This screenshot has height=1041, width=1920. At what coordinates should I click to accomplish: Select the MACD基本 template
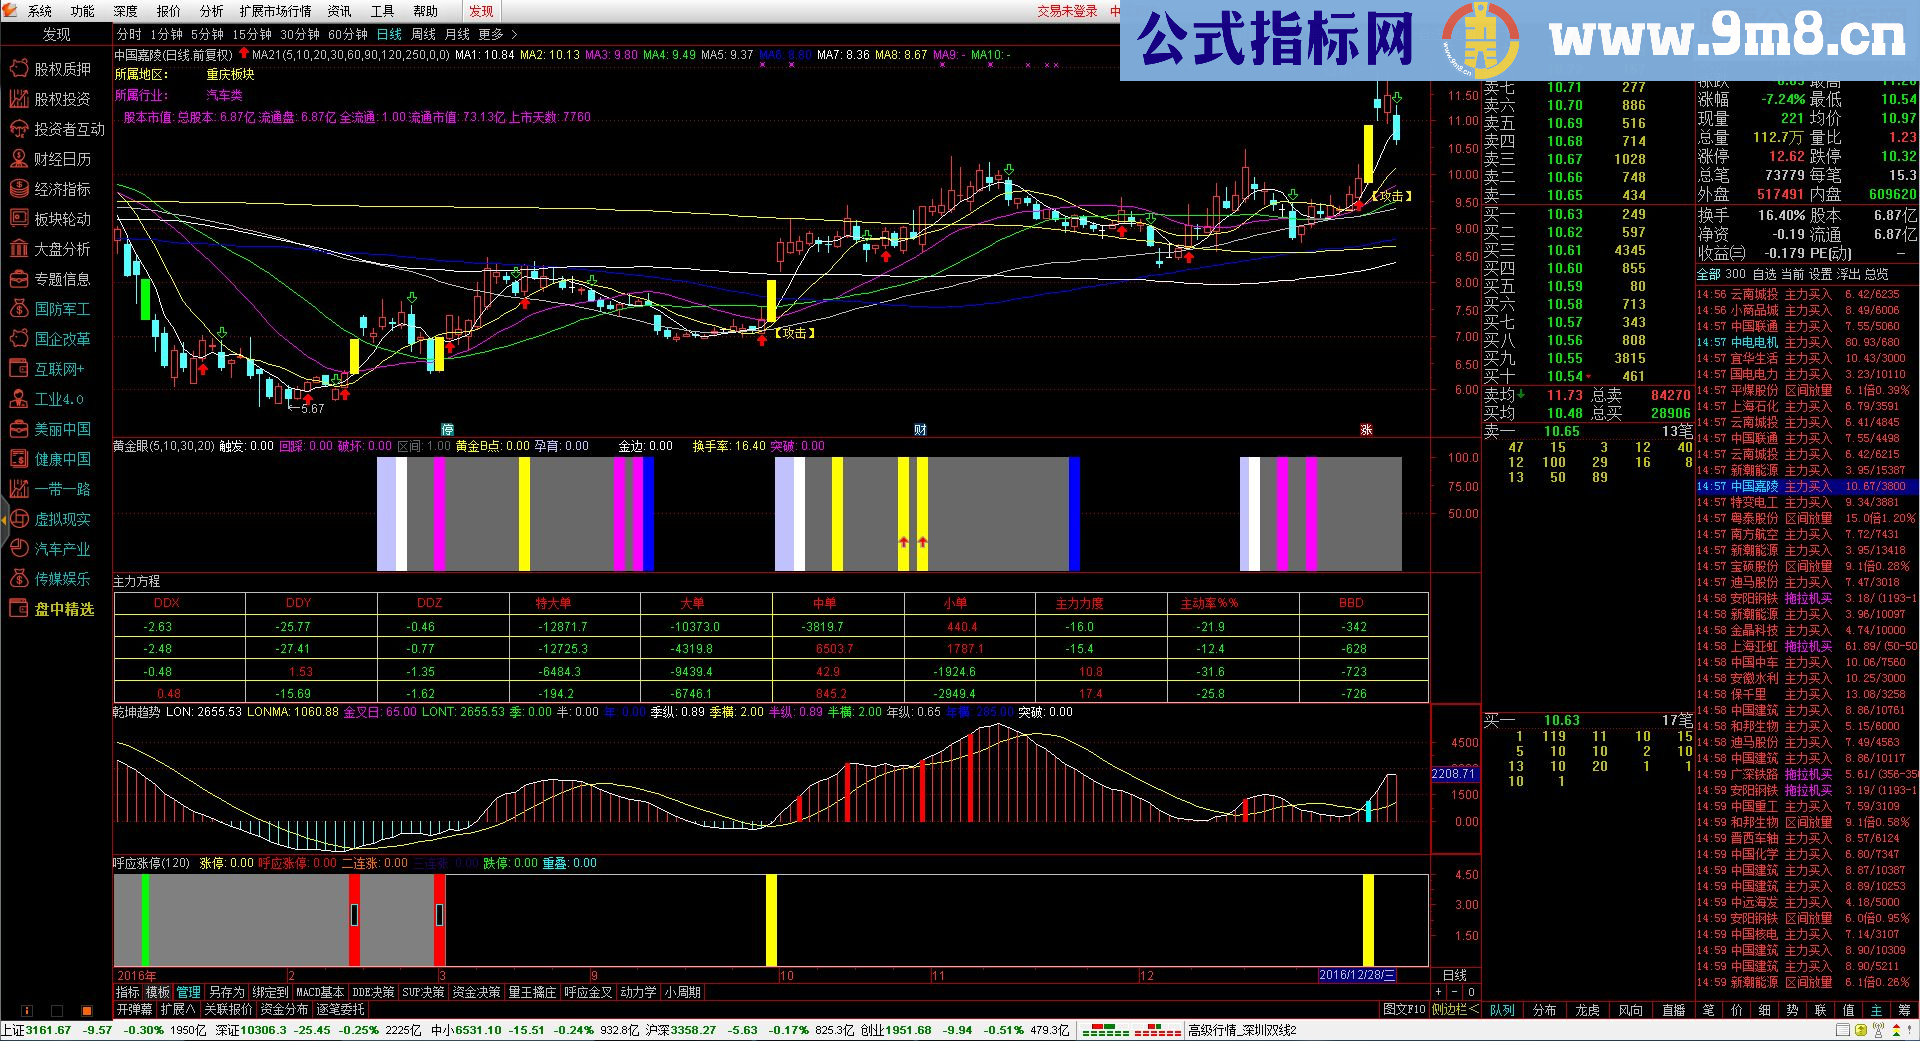click(x=320, y=992)
